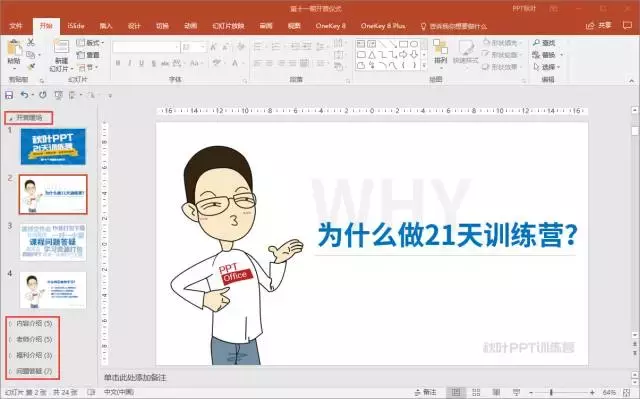Toggle bold formatting

pyautogui.click(x=118, y=63)
